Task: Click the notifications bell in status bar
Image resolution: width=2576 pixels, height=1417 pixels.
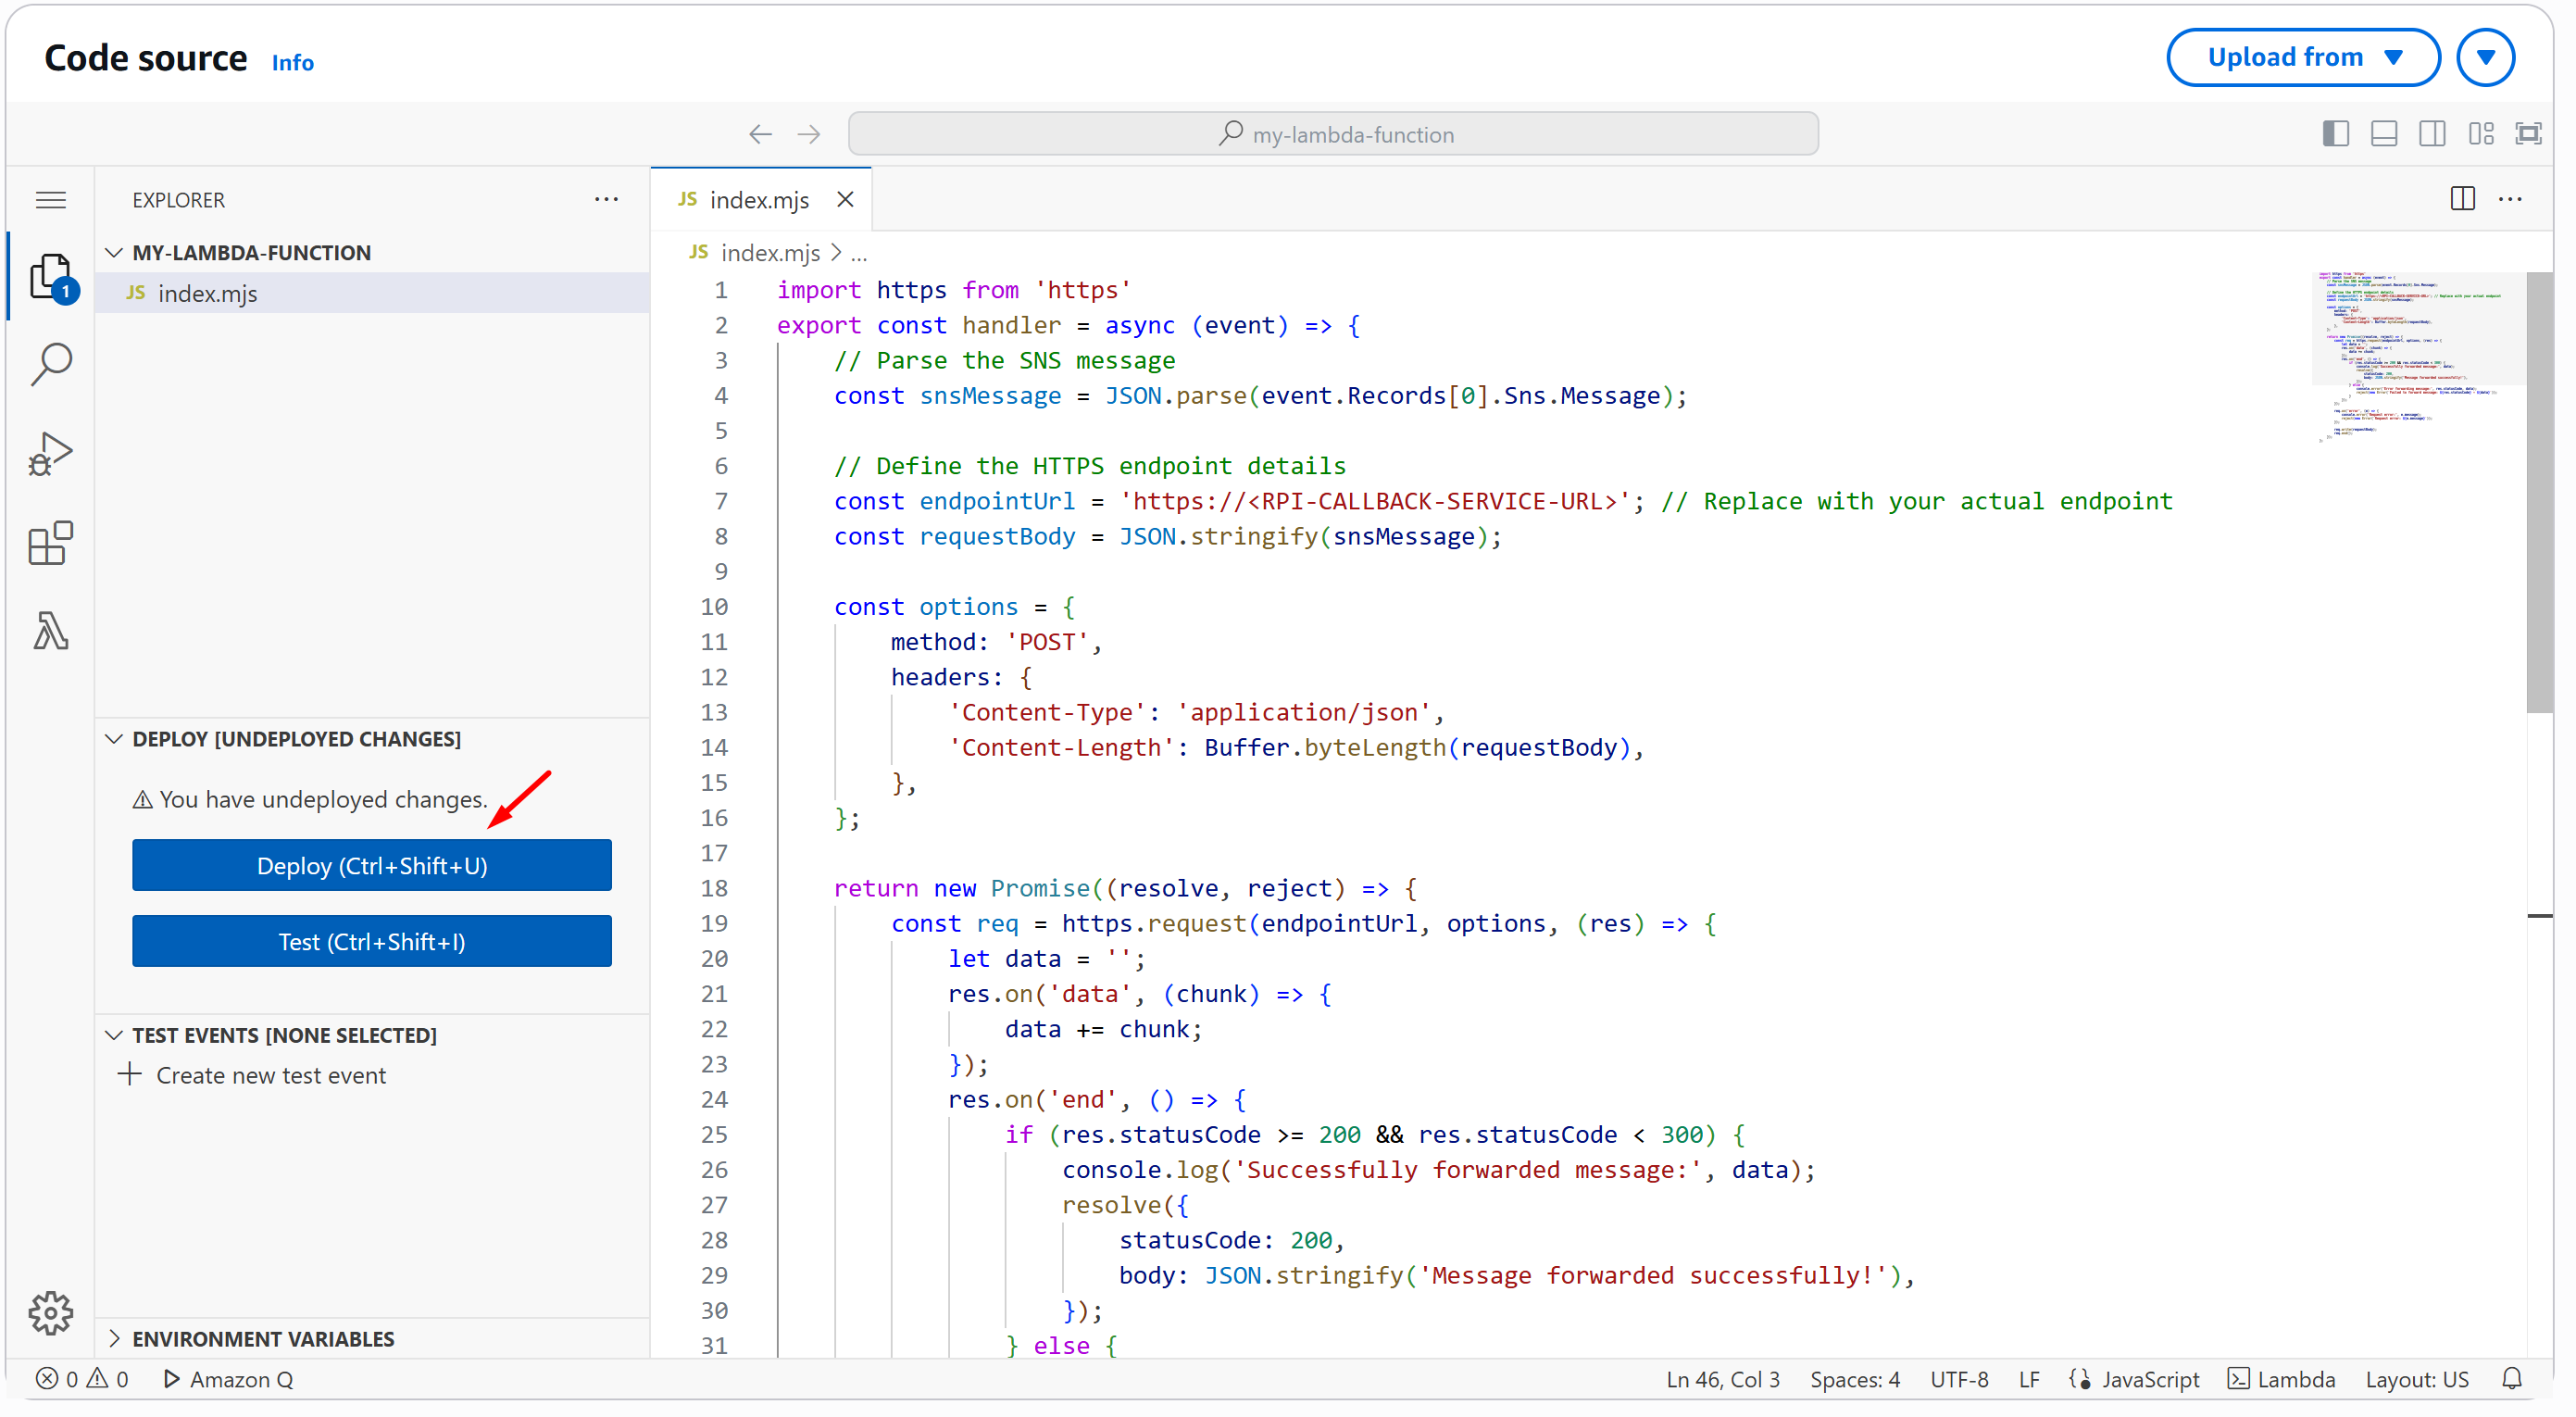Action: point(2511,1379)
